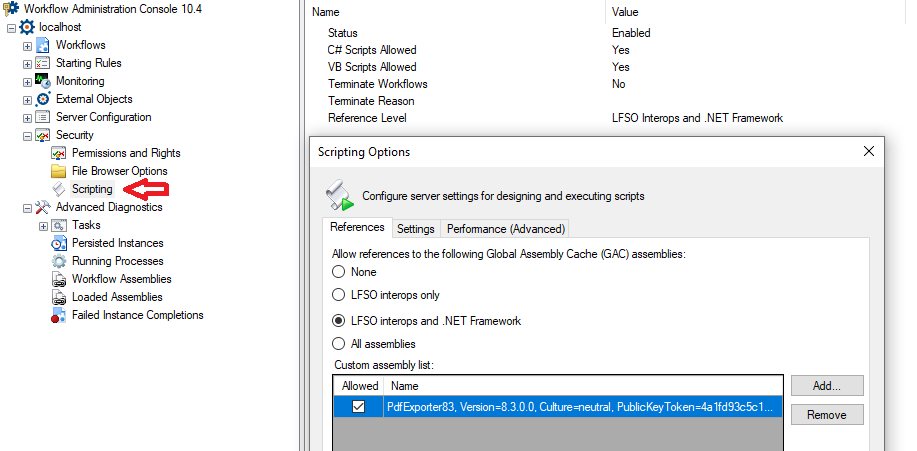Click the Workflows node icon
Viewport: 917px width, 451px height.
[x=43, y=45]
